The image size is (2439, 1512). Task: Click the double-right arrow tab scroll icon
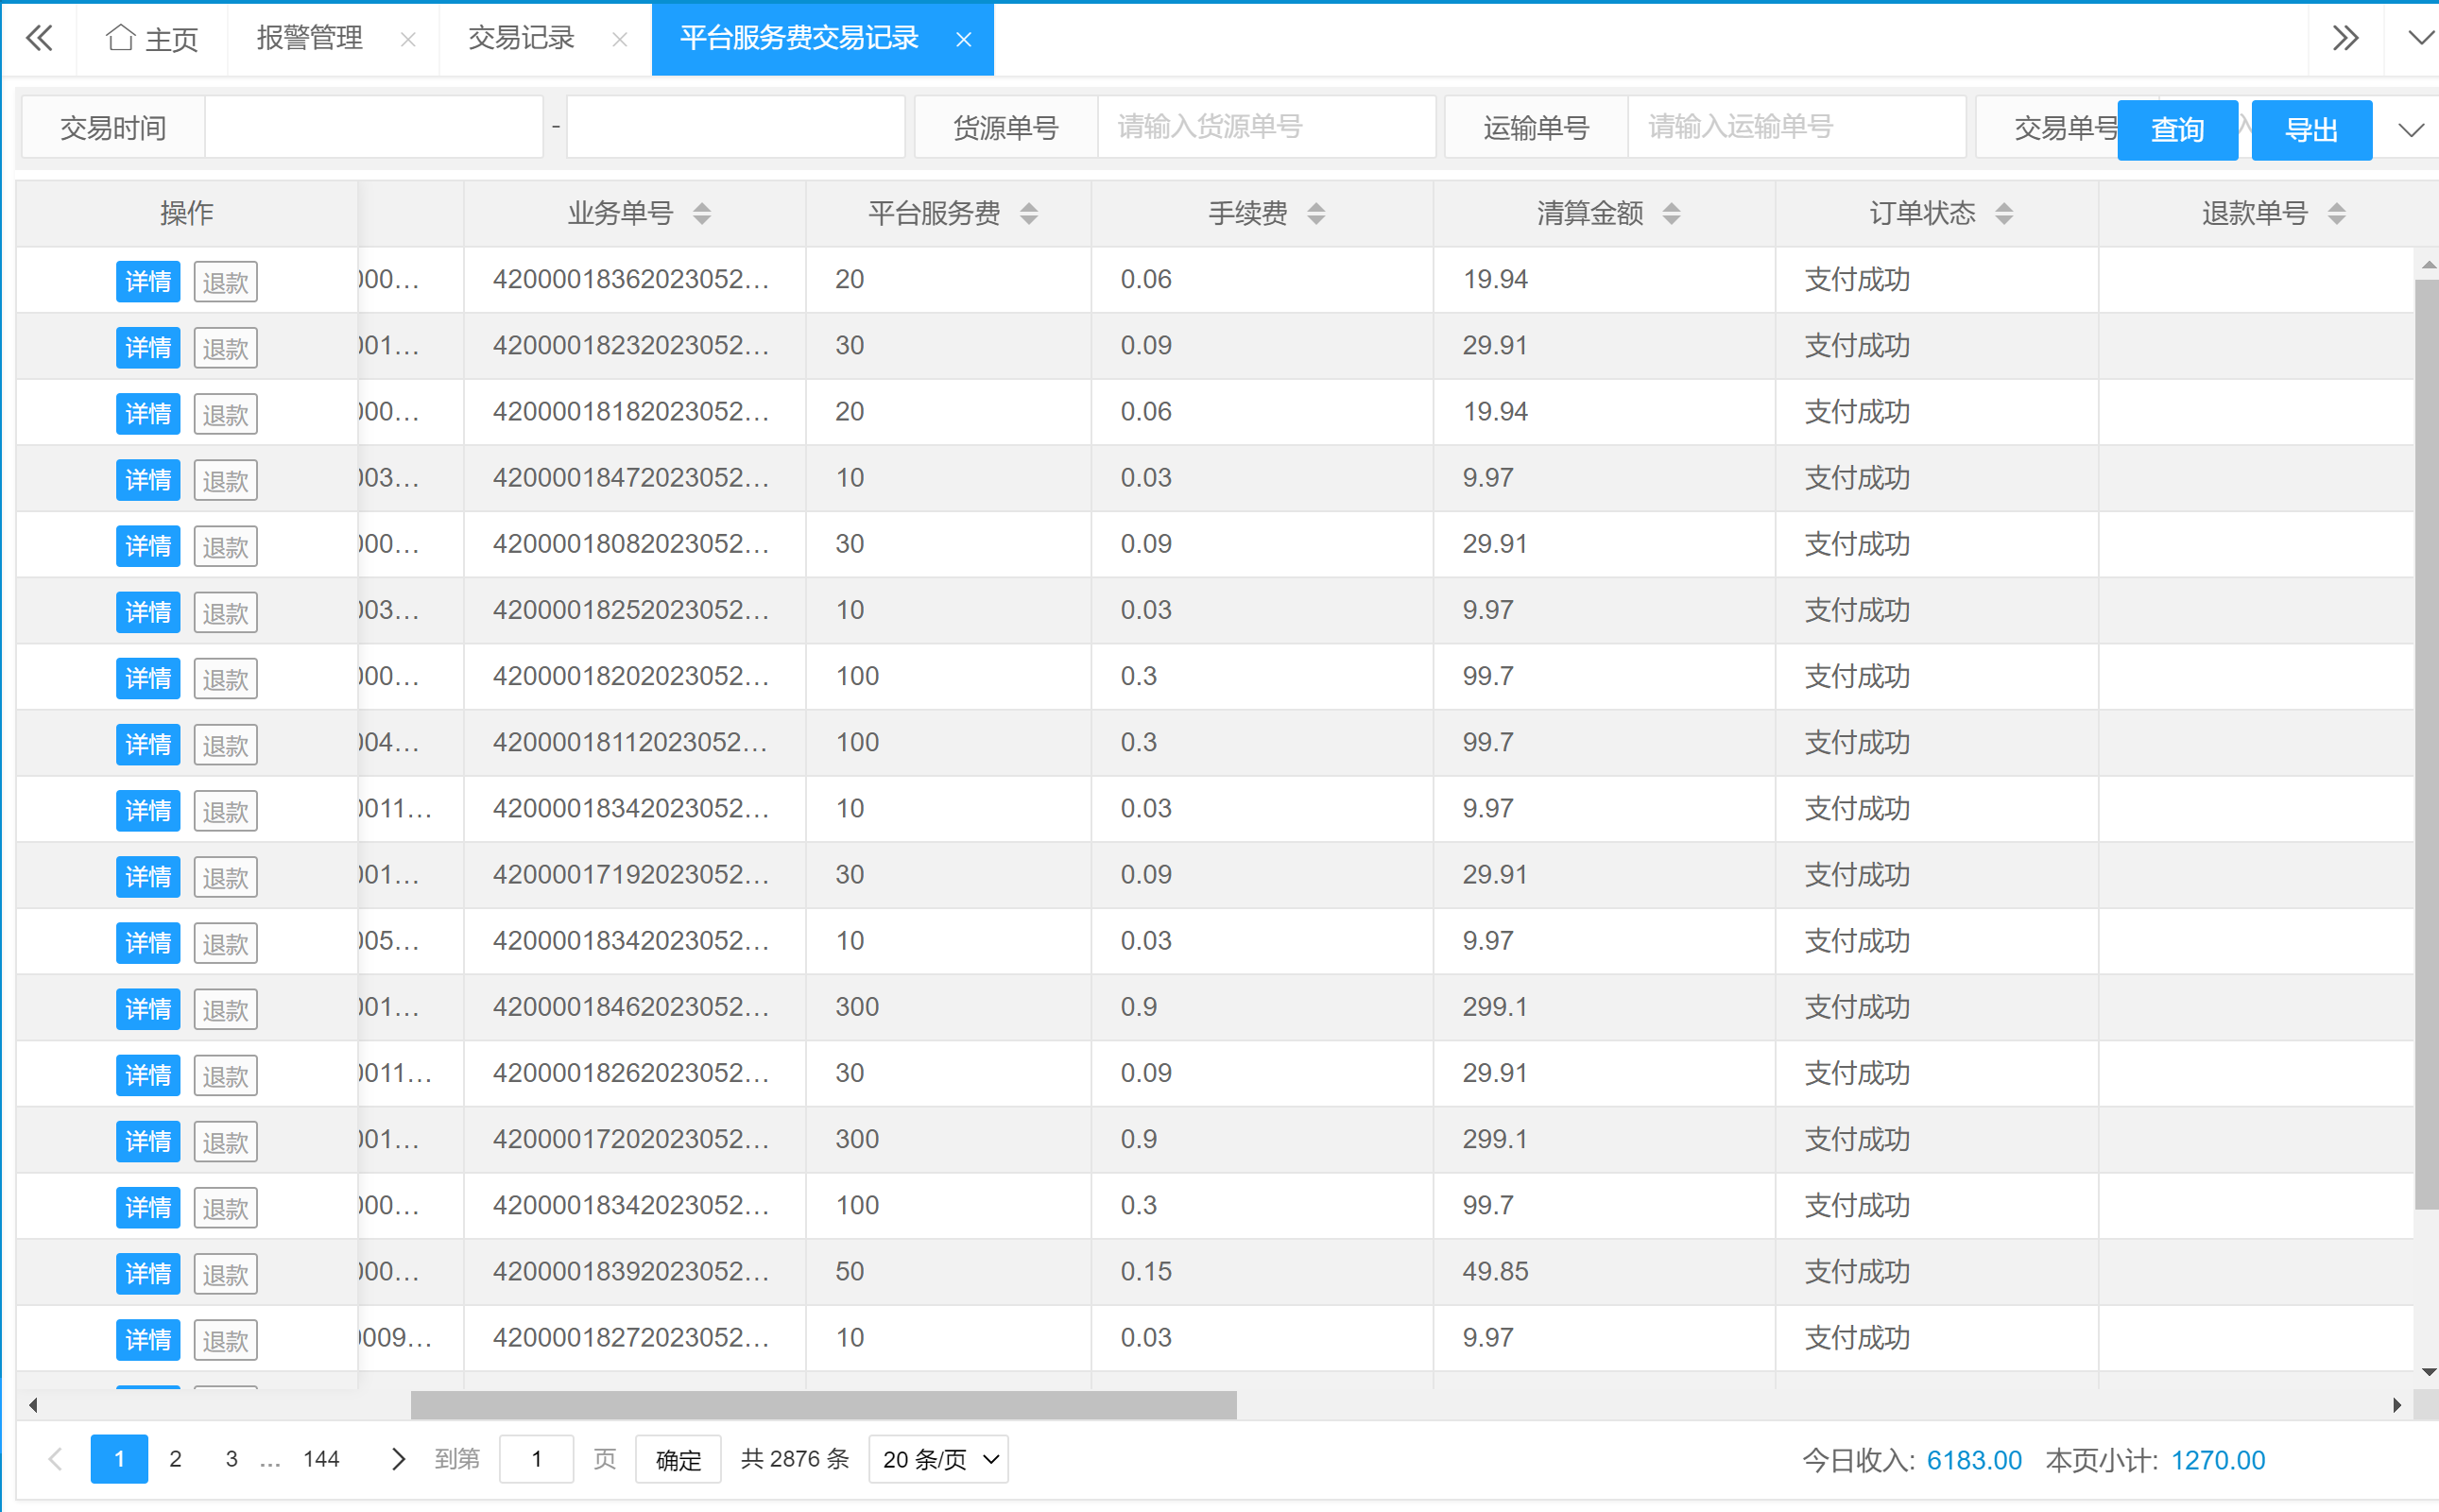(x=2345, y=38)
